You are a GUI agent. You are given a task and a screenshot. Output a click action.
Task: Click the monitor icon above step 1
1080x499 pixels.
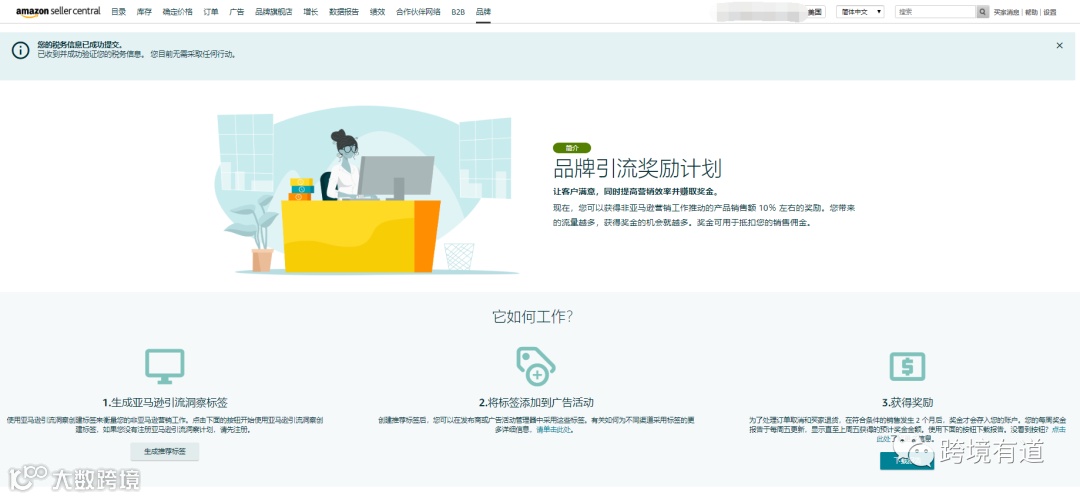[x=165, y=366]
